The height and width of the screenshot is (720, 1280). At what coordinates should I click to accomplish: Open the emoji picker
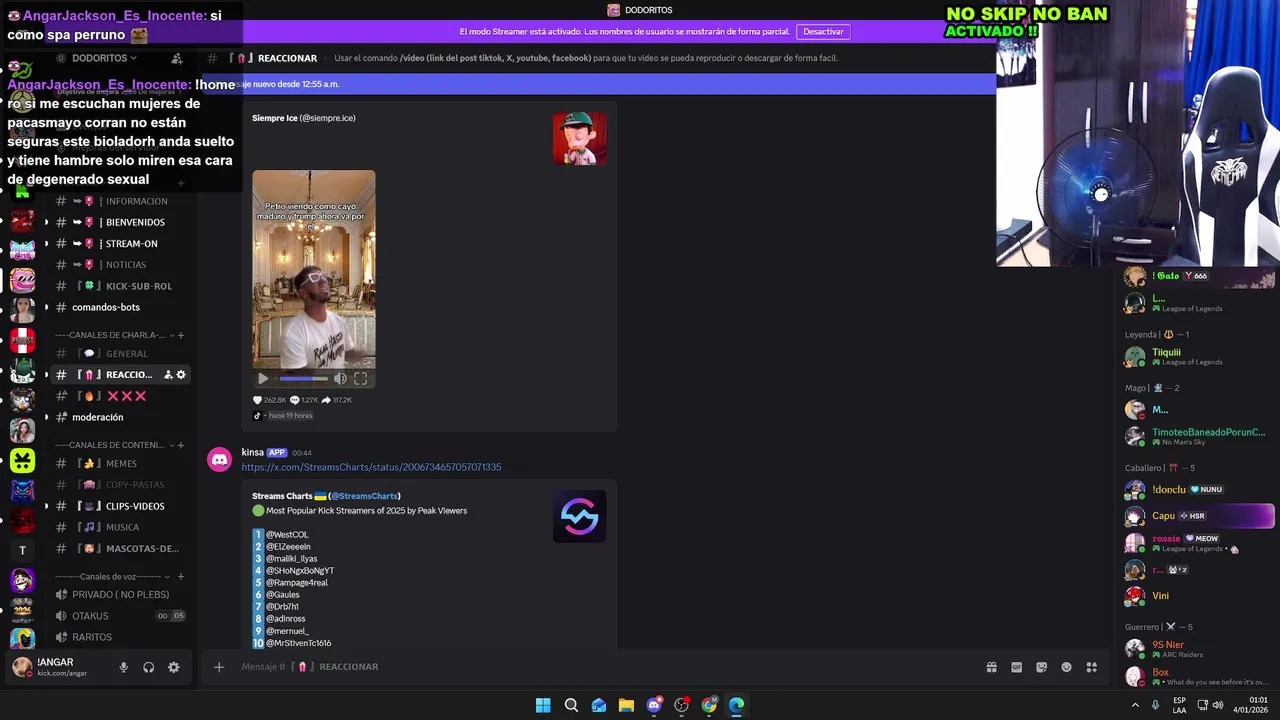tap(1067, 667)
